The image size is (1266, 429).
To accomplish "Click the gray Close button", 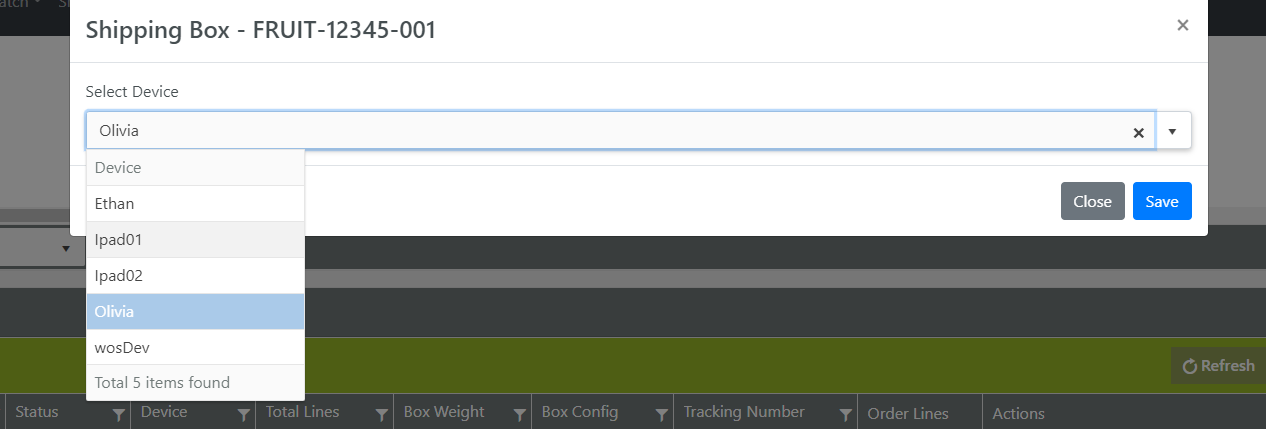I will pyautogui.click(x=1092, y=201).
